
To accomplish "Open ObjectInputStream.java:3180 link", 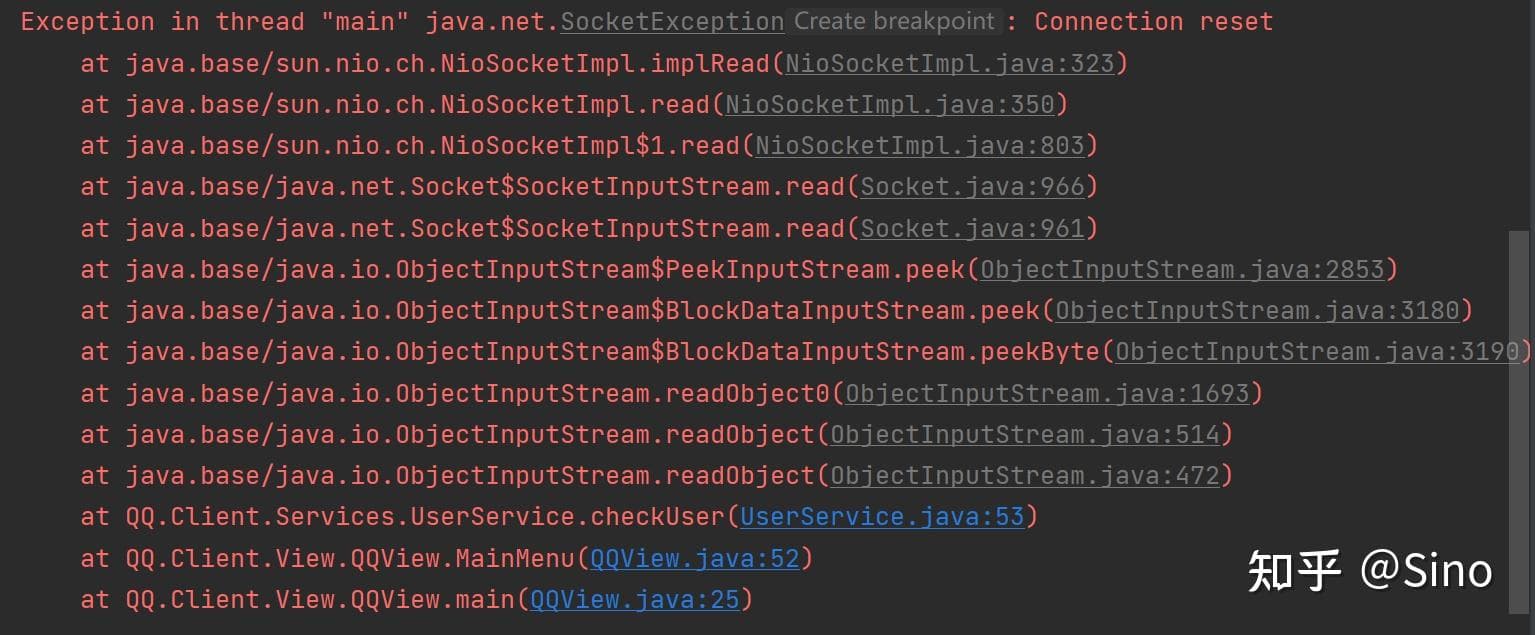I will click(1257, 311).
